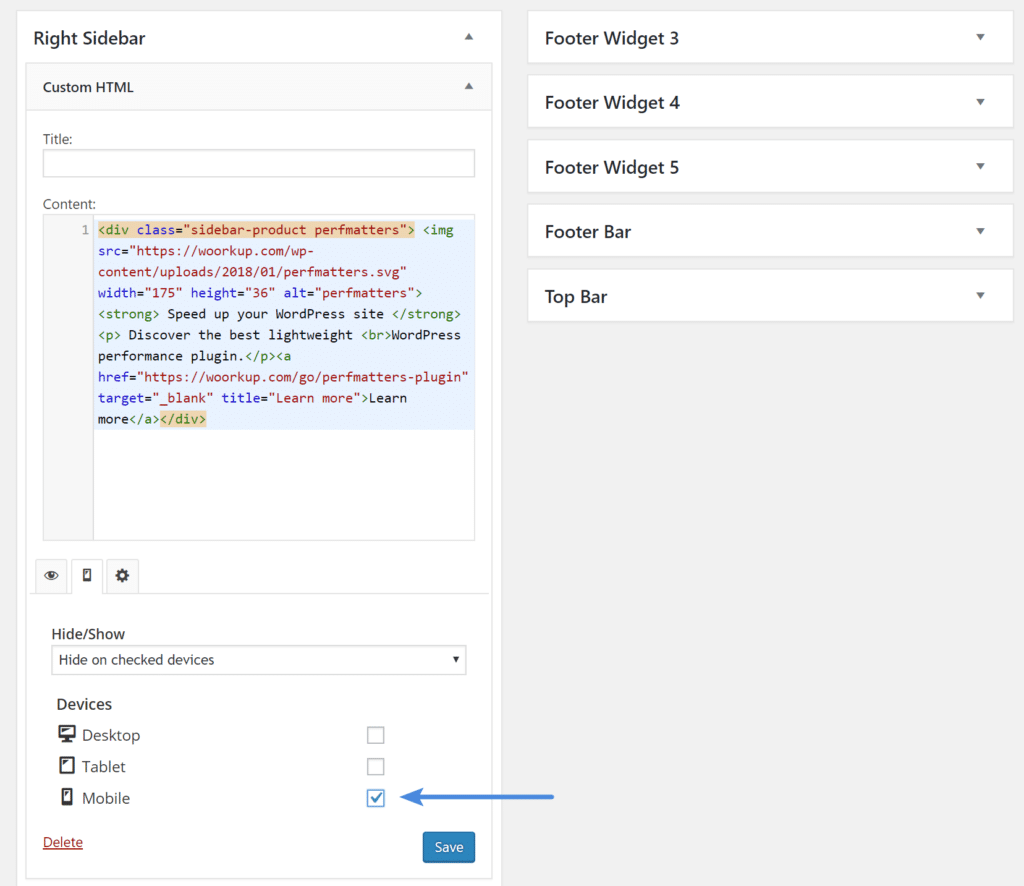Screen dimensions: 1024x886
Task: Expand Footer Widget 4 arrow
Action: [x=980, y=102]
